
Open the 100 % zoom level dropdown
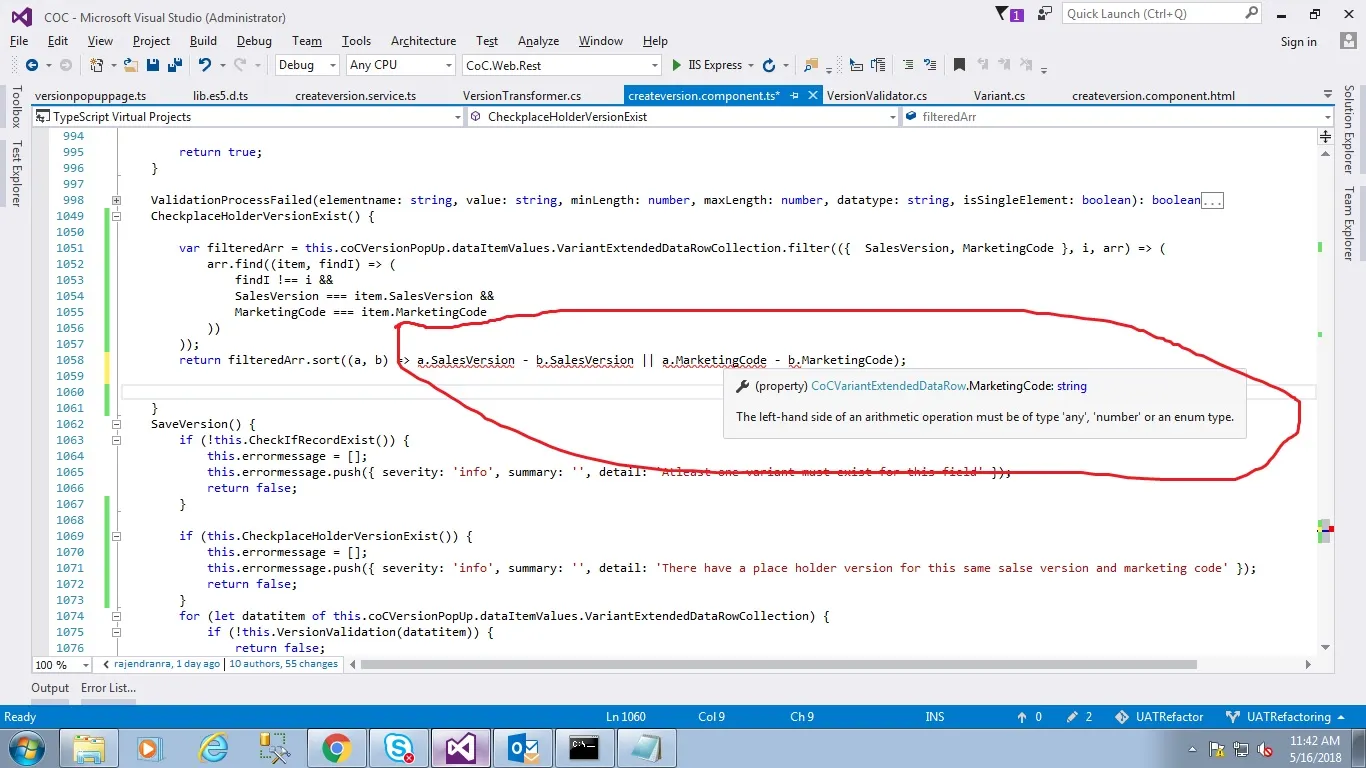click(x=61, y=664)
